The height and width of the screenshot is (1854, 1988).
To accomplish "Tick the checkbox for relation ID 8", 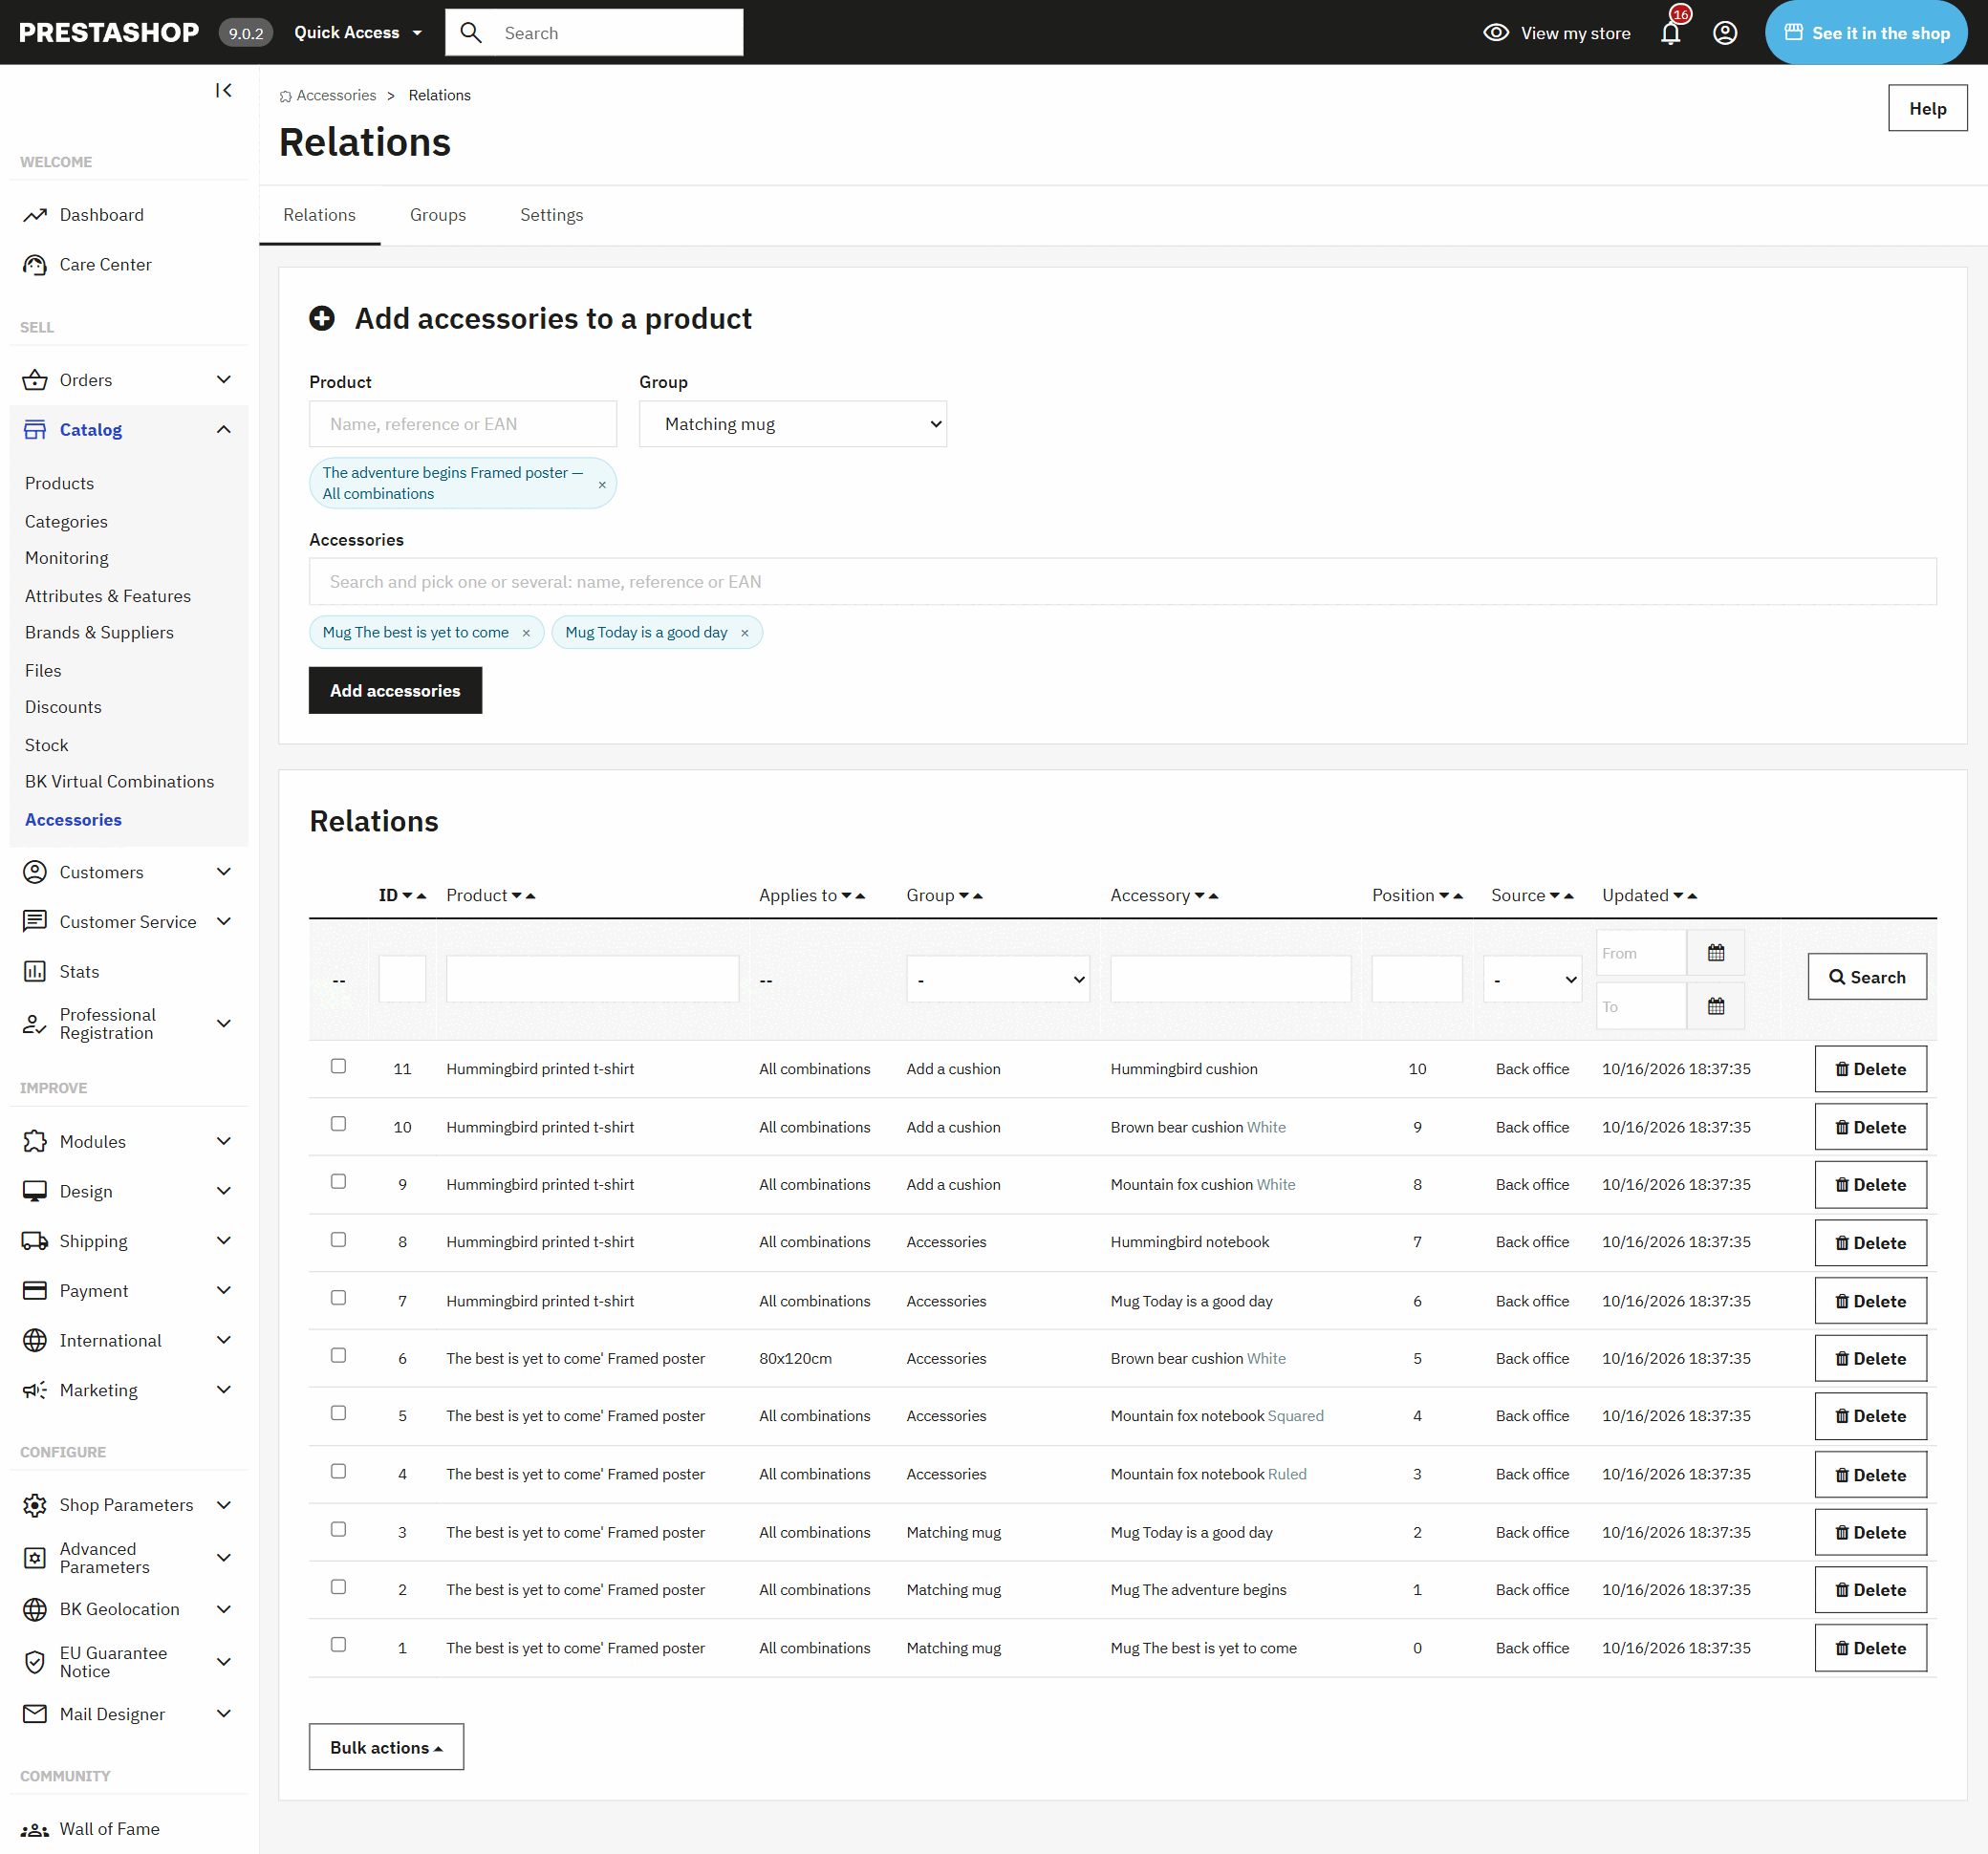I will [338, 1239].
